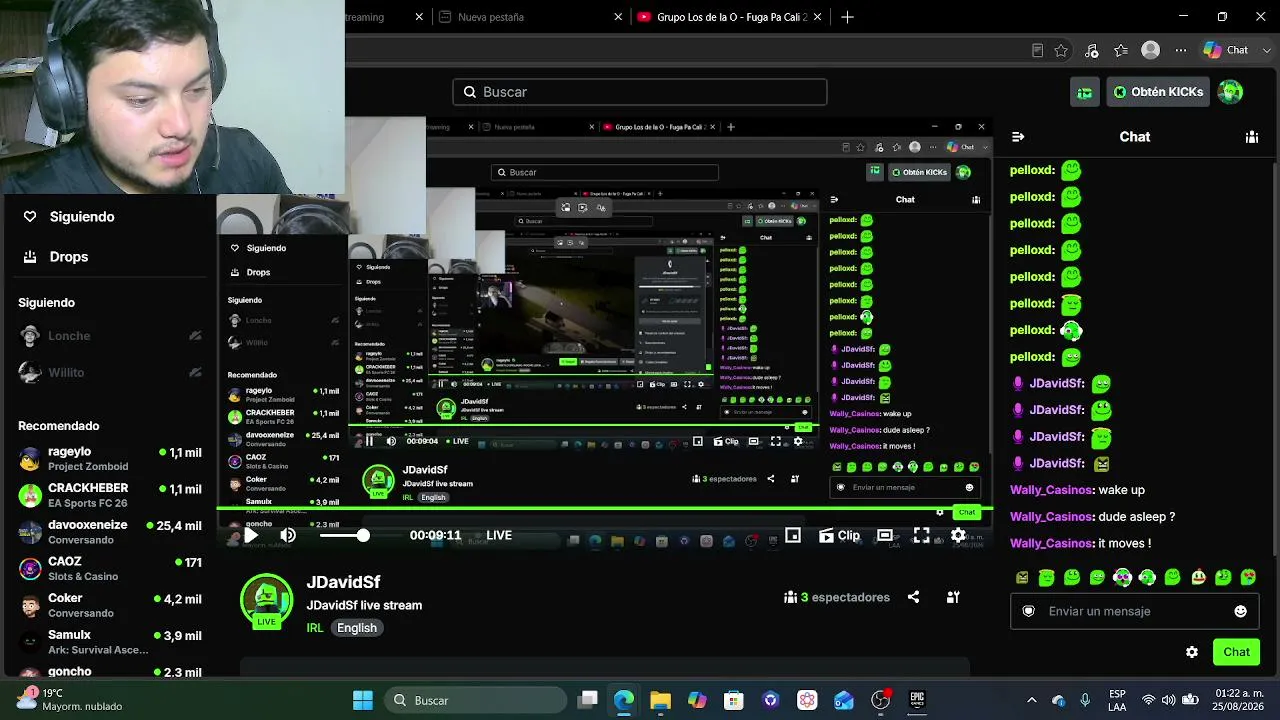Focus the Buscar search field on Kick
The image size is (1280, 720).
click(640, 92)
